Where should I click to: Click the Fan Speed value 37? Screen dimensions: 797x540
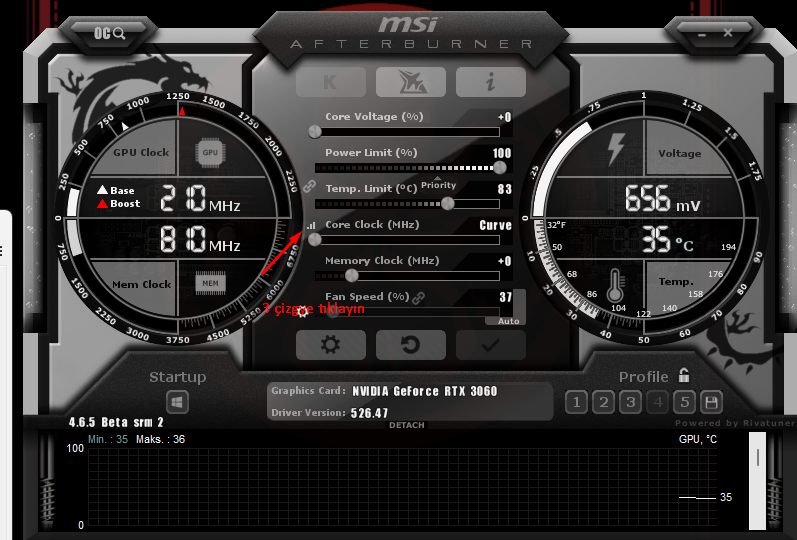click(505, 297)
